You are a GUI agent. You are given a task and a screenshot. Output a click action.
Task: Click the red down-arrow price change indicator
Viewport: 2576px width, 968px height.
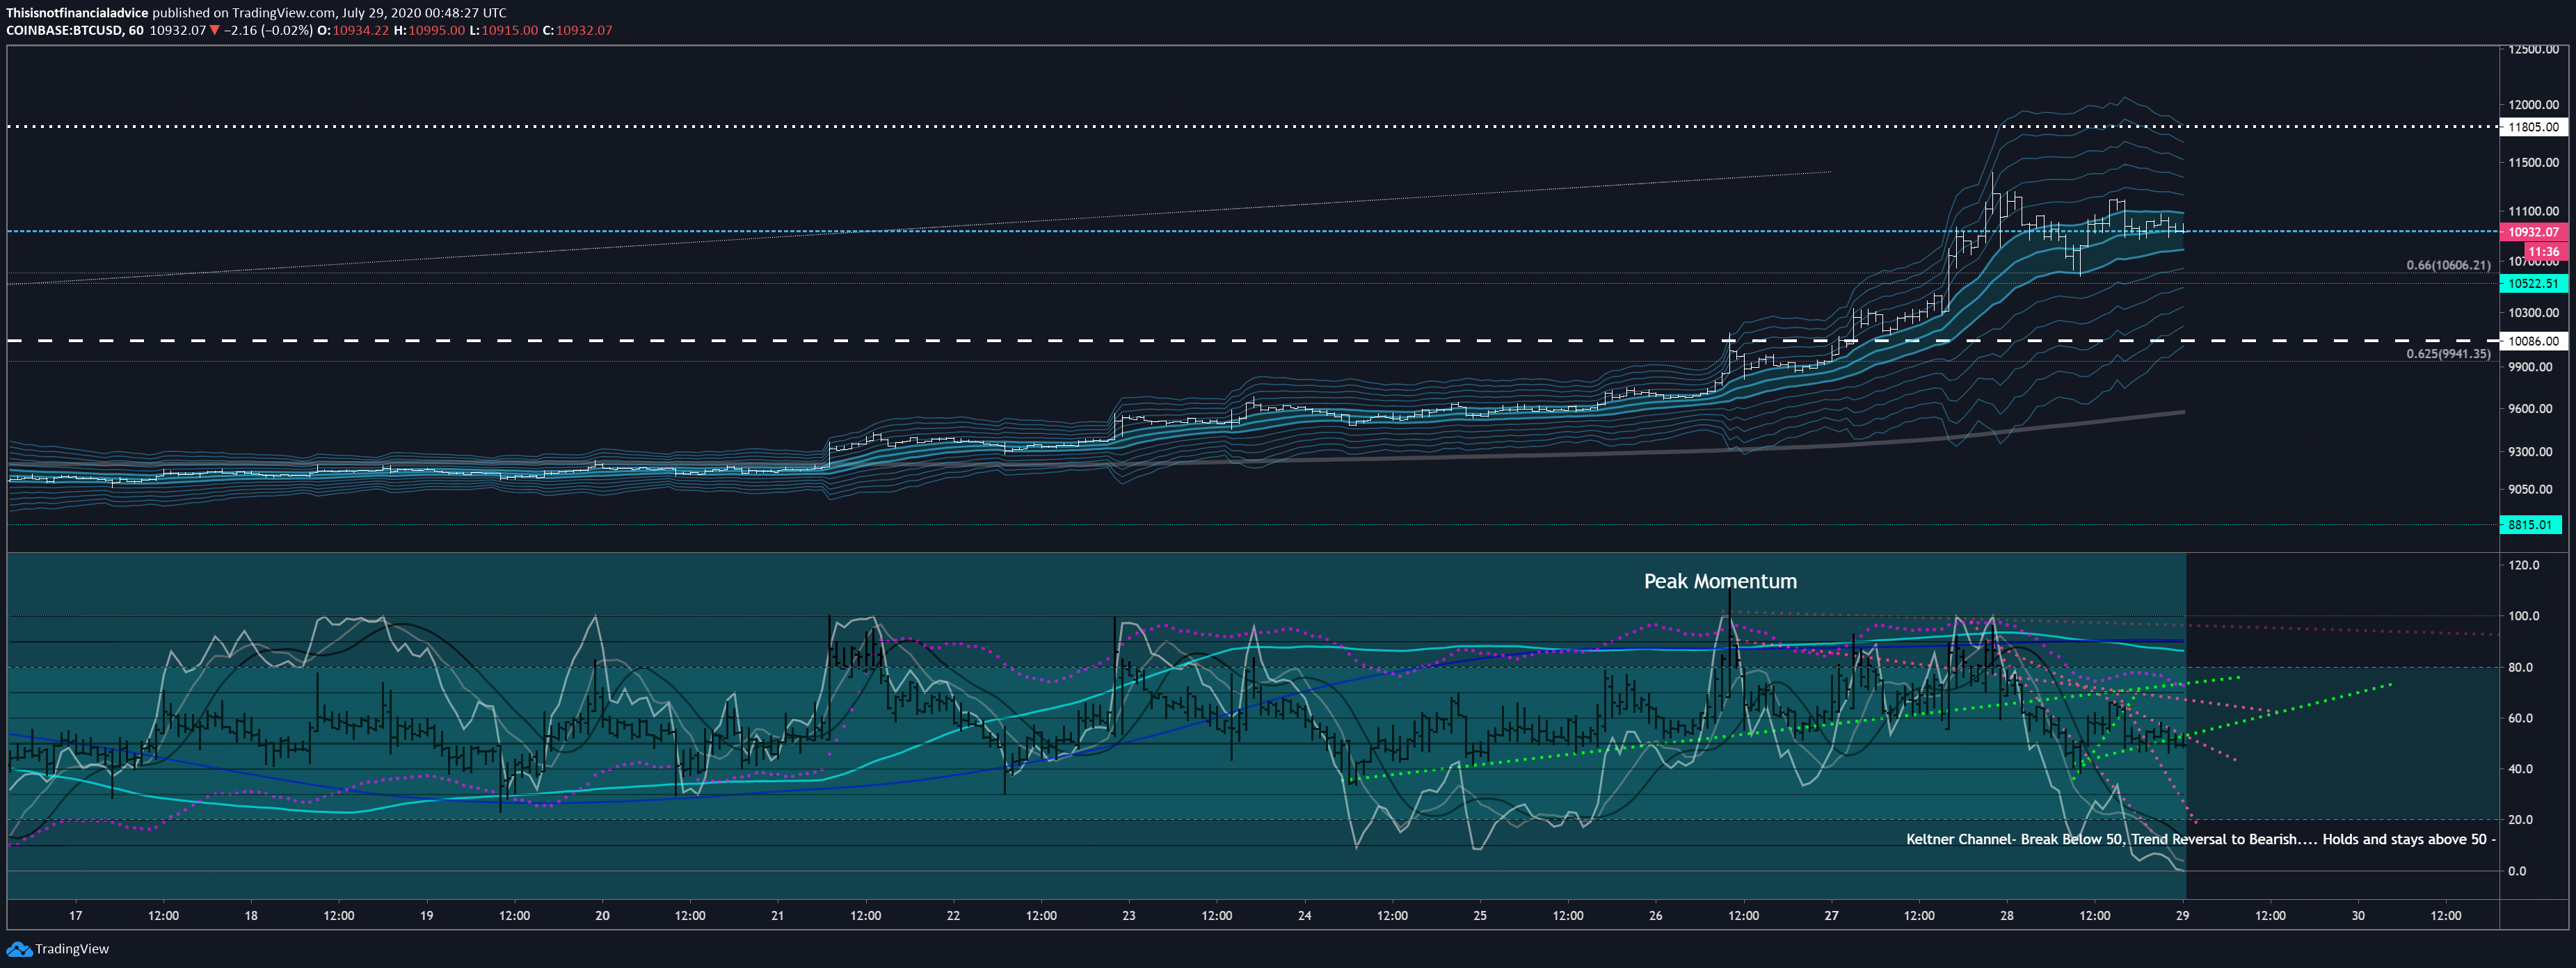(x=214, y=30)
